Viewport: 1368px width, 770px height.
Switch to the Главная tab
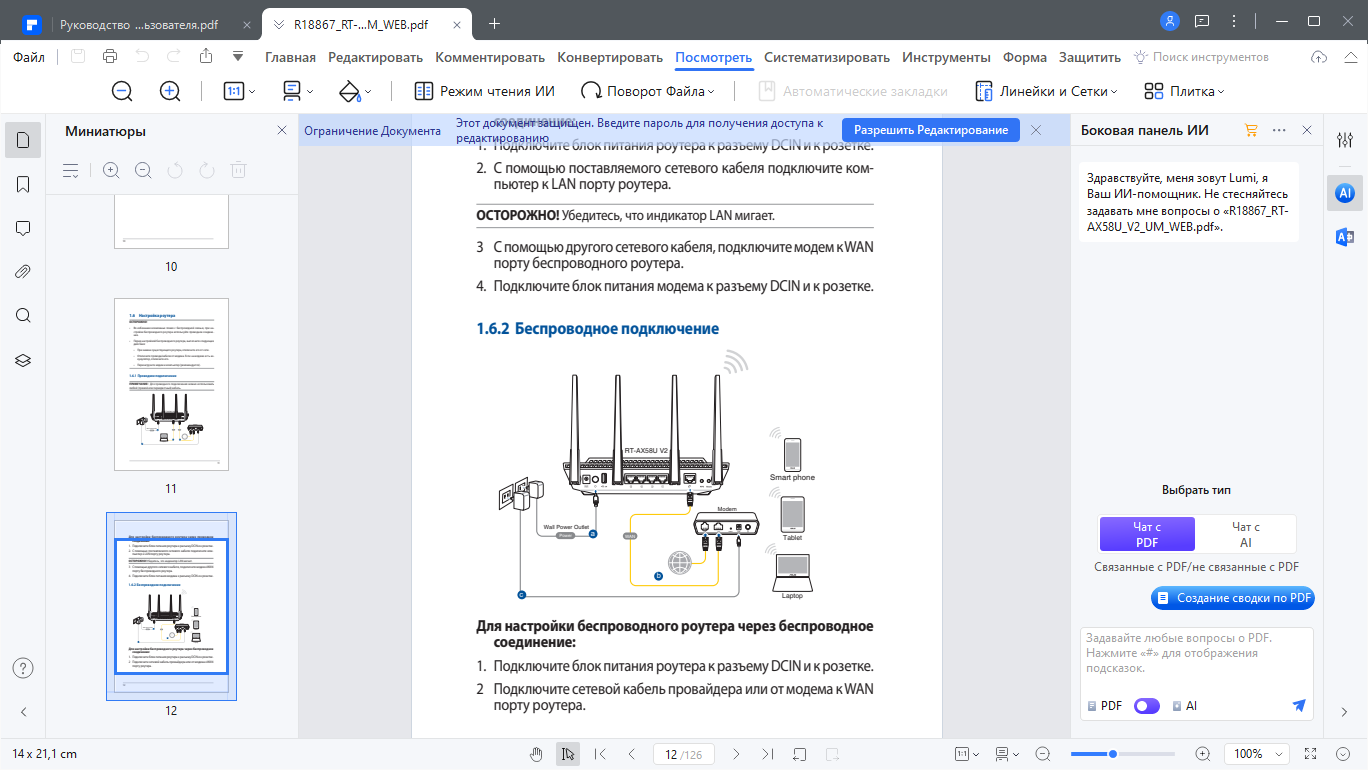tap(290, 57)
